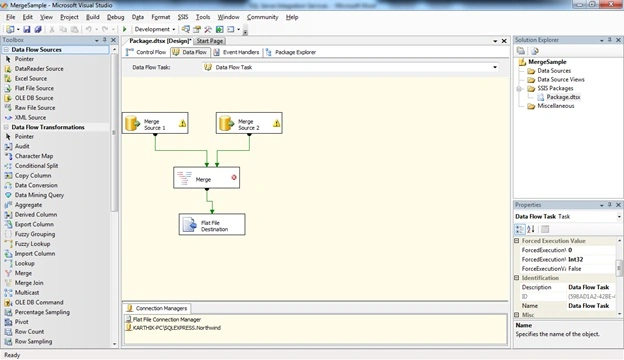624x360 pixels.
Task: Select the Raw File Source toolbox item
Action: click(35, 108)
